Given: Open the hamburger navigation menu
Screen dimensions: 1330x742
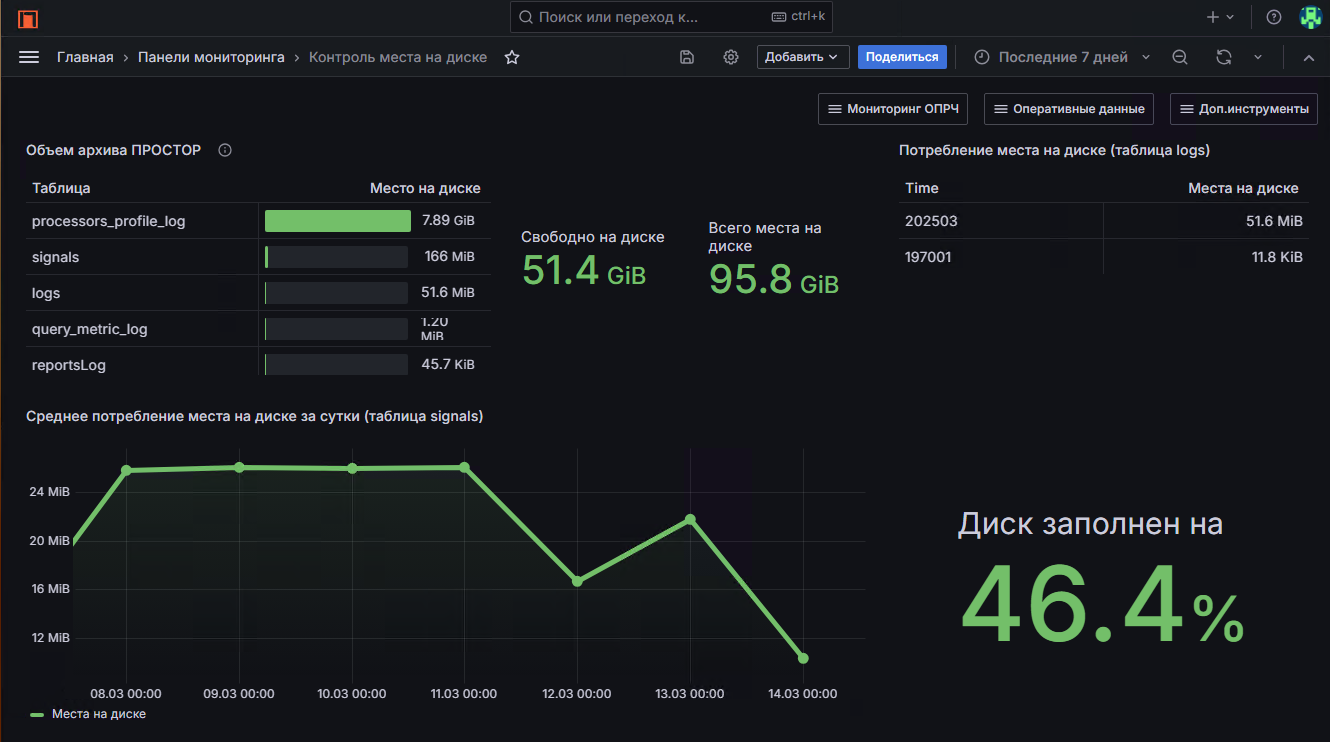Looking at the screenshot, I should [29, 57].
